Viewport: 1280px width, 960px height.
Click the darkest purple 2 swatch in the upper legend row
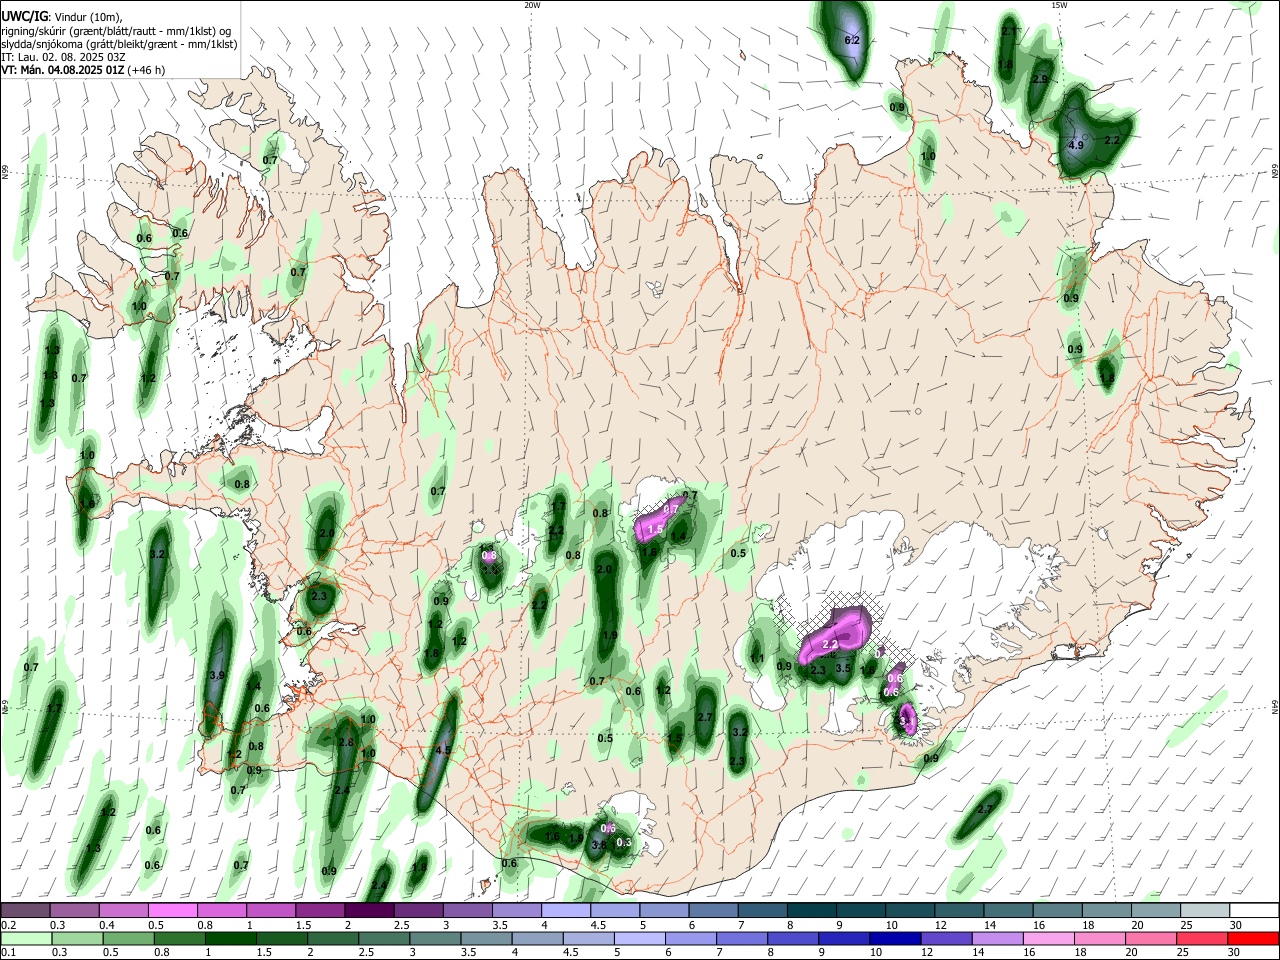click(x=369, y=910)
